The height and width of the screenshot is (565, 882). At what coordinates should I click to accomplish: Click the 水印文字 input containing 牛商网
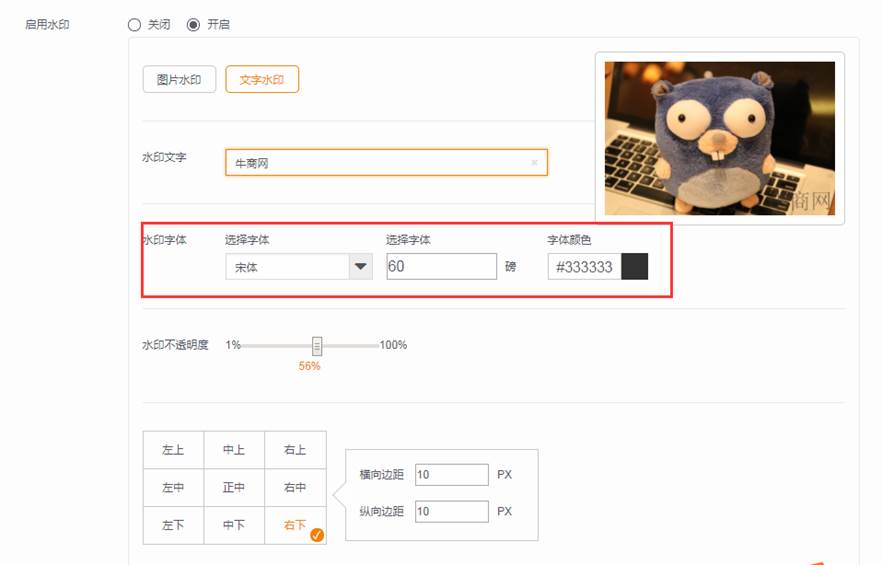tap(386, 163)
